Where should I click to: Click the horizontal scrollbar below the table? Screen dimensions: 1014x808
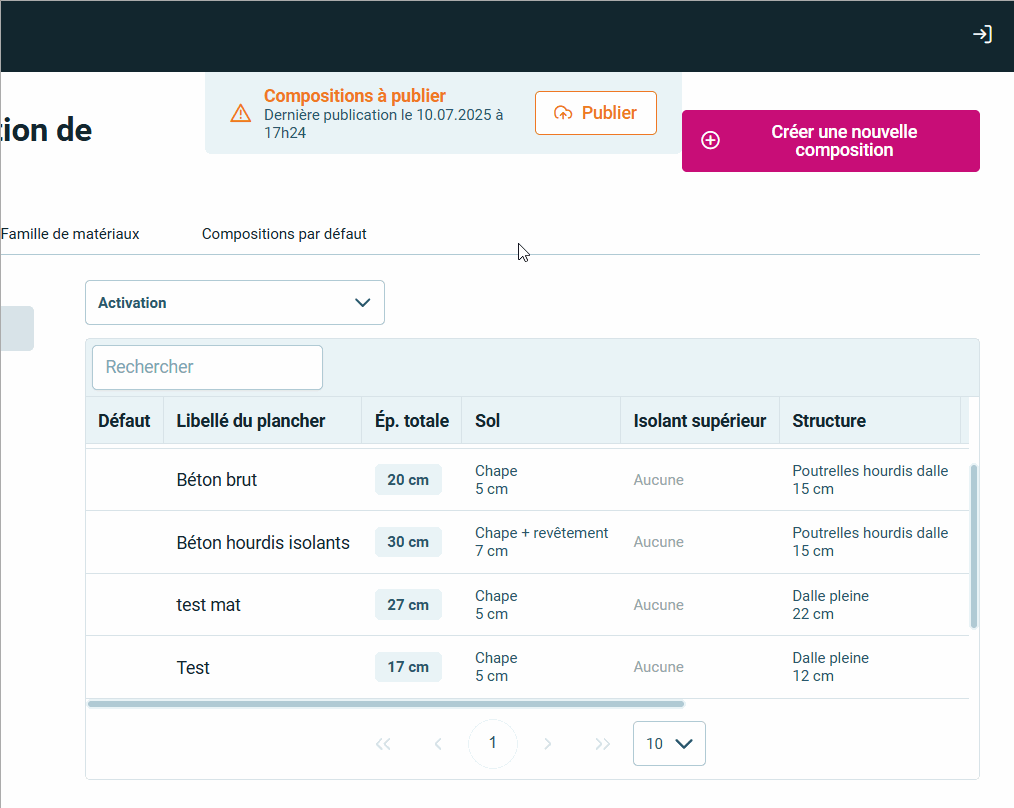coord(386,704)
